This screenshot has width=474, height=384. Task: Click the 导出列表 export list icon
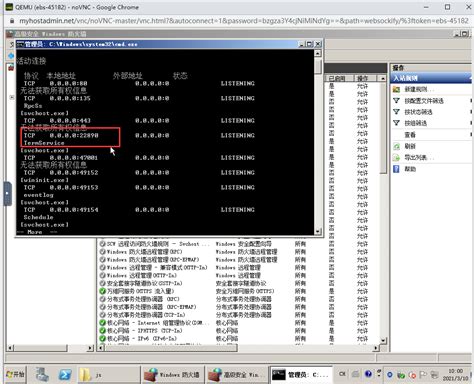point(396,158)
